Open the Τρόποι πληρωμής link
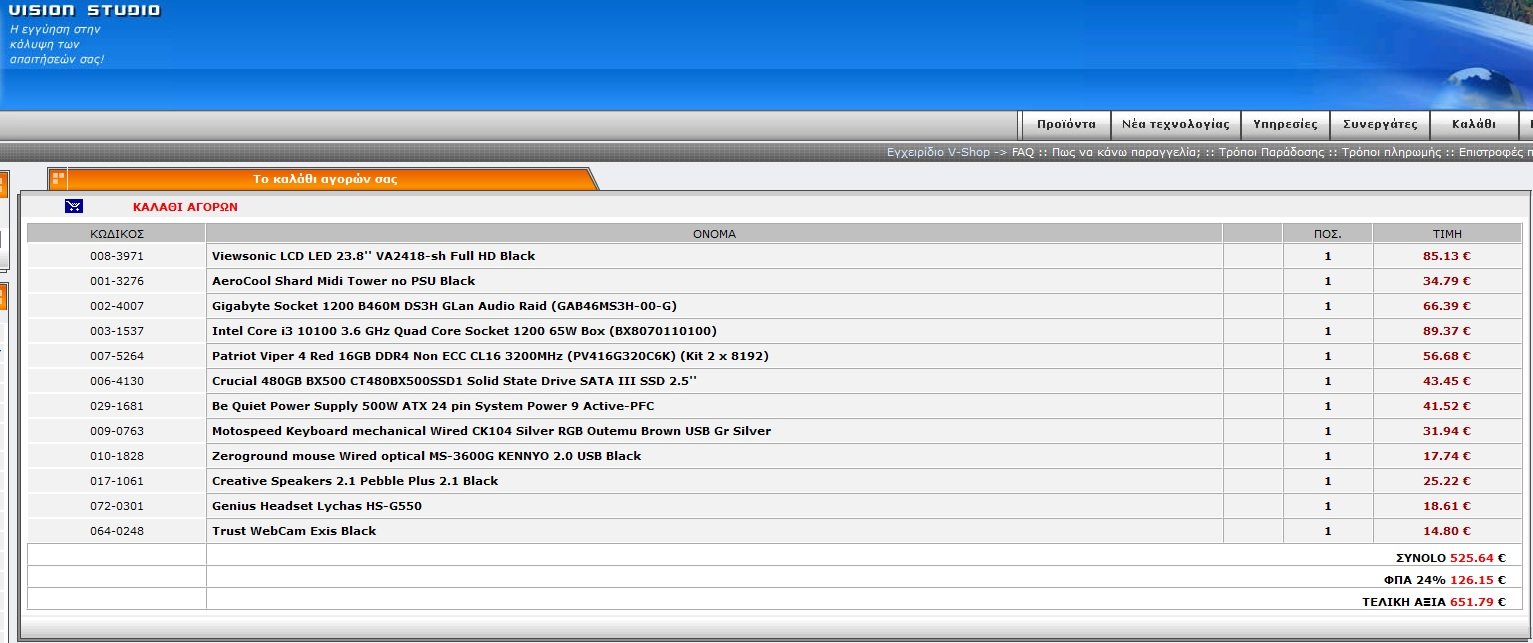 pos(1391,153)
